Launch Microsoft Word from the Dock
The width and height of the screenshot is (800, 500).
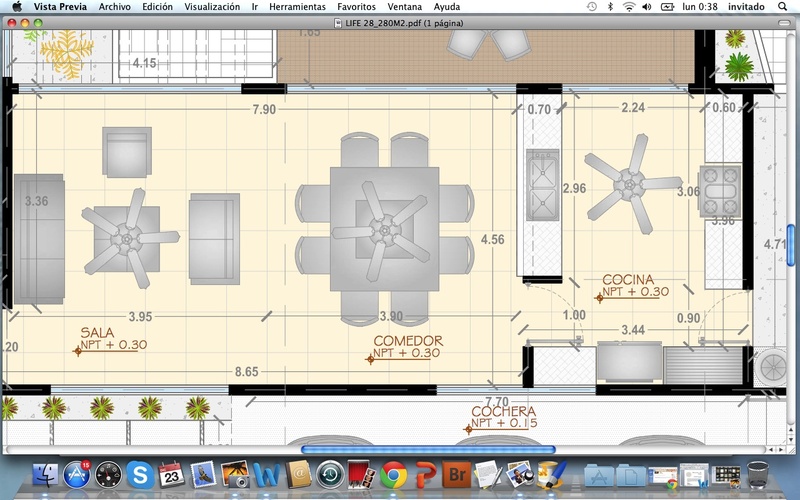266,474
